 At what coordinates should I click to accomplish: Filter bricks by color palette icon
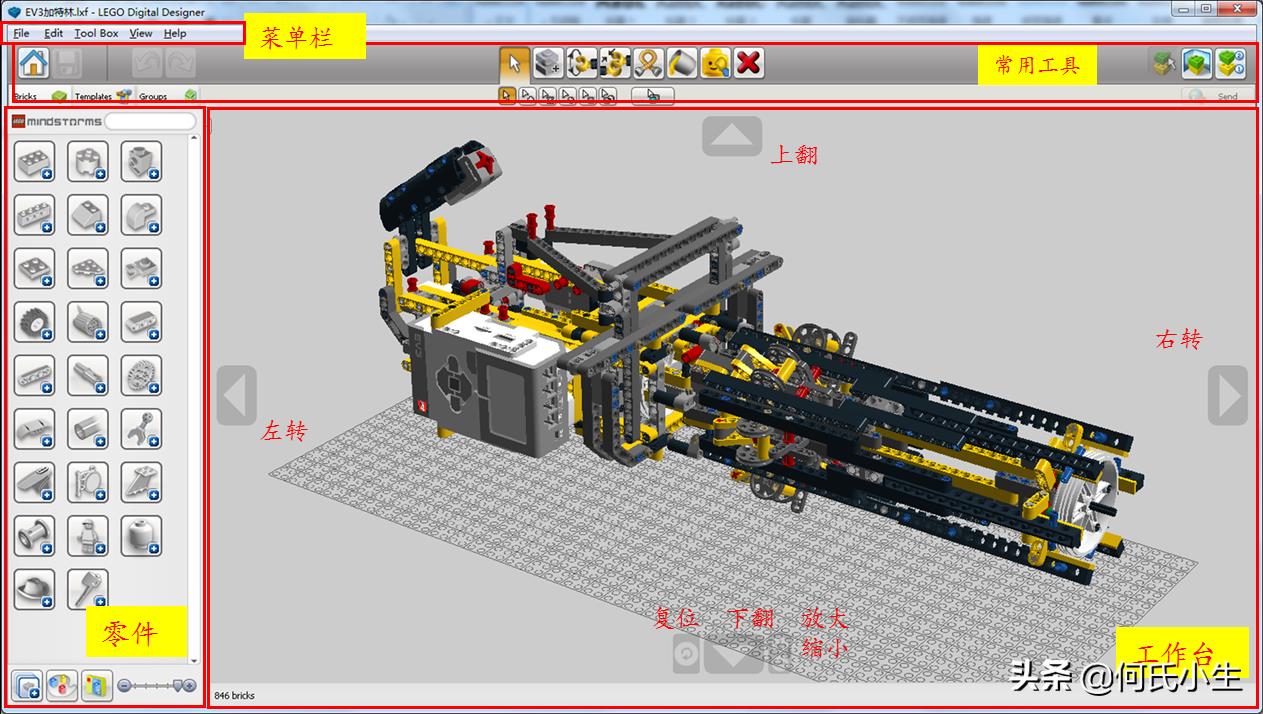point(62,685)
